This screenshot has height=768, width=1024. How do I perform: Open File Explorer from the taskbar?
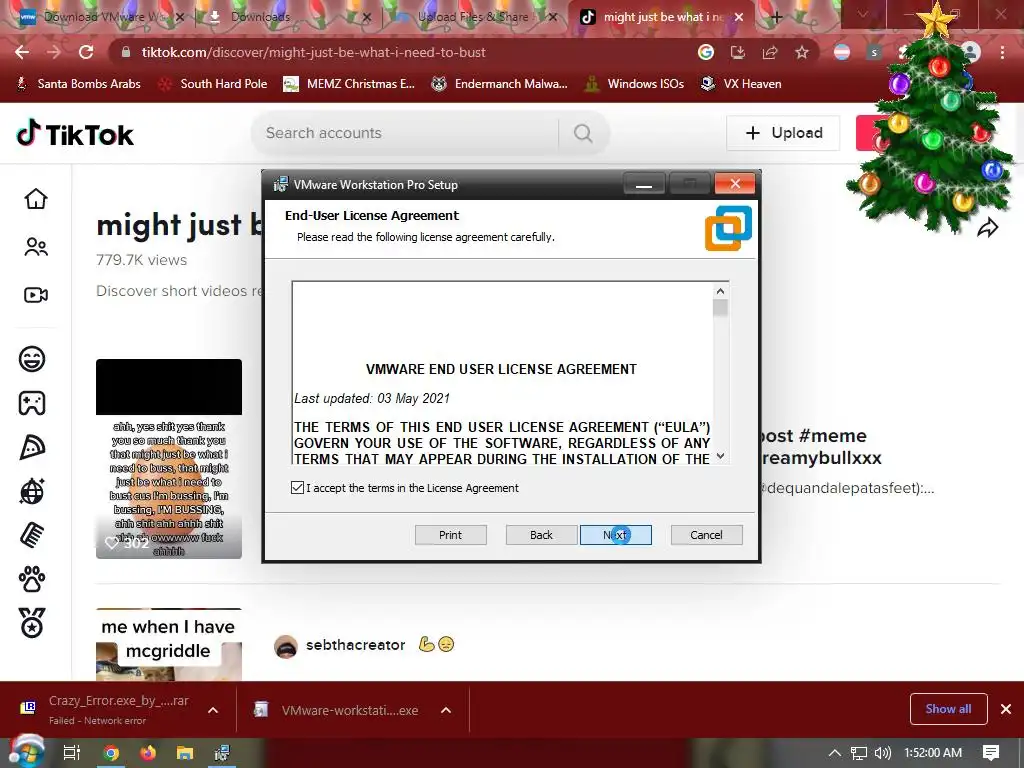click(185, 753)
